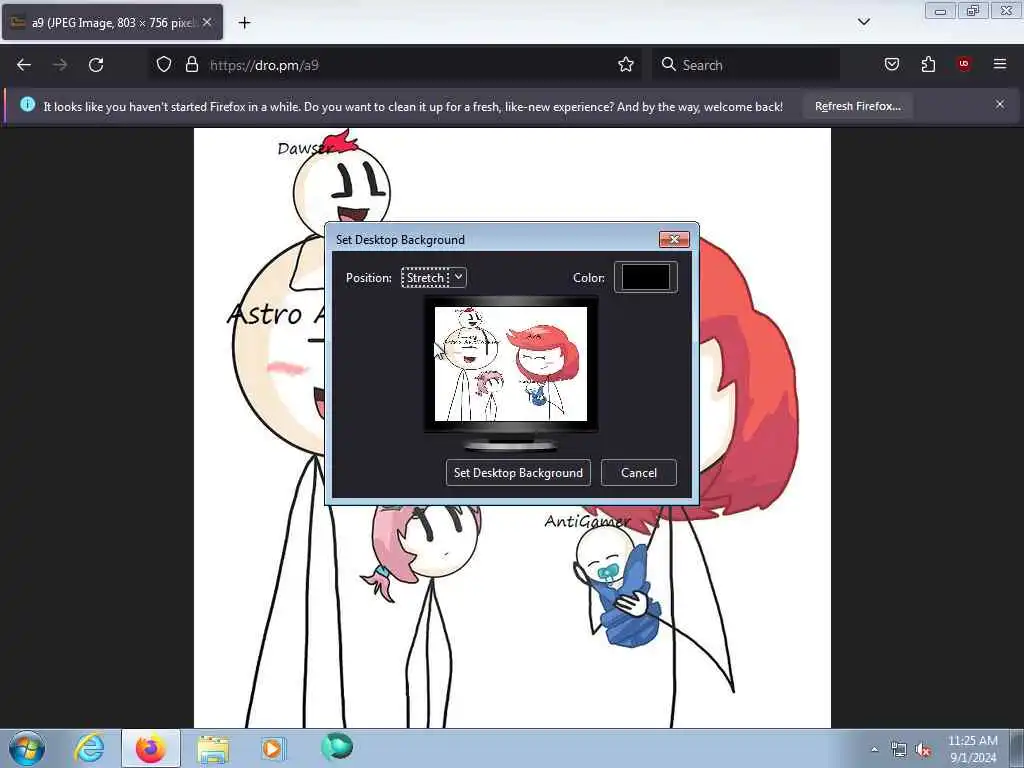Image resolution: width=1024 pixels, height=768 pixels.
Task: Open the network tray icon
Action: pyautogui.click(x=899, y=750)
